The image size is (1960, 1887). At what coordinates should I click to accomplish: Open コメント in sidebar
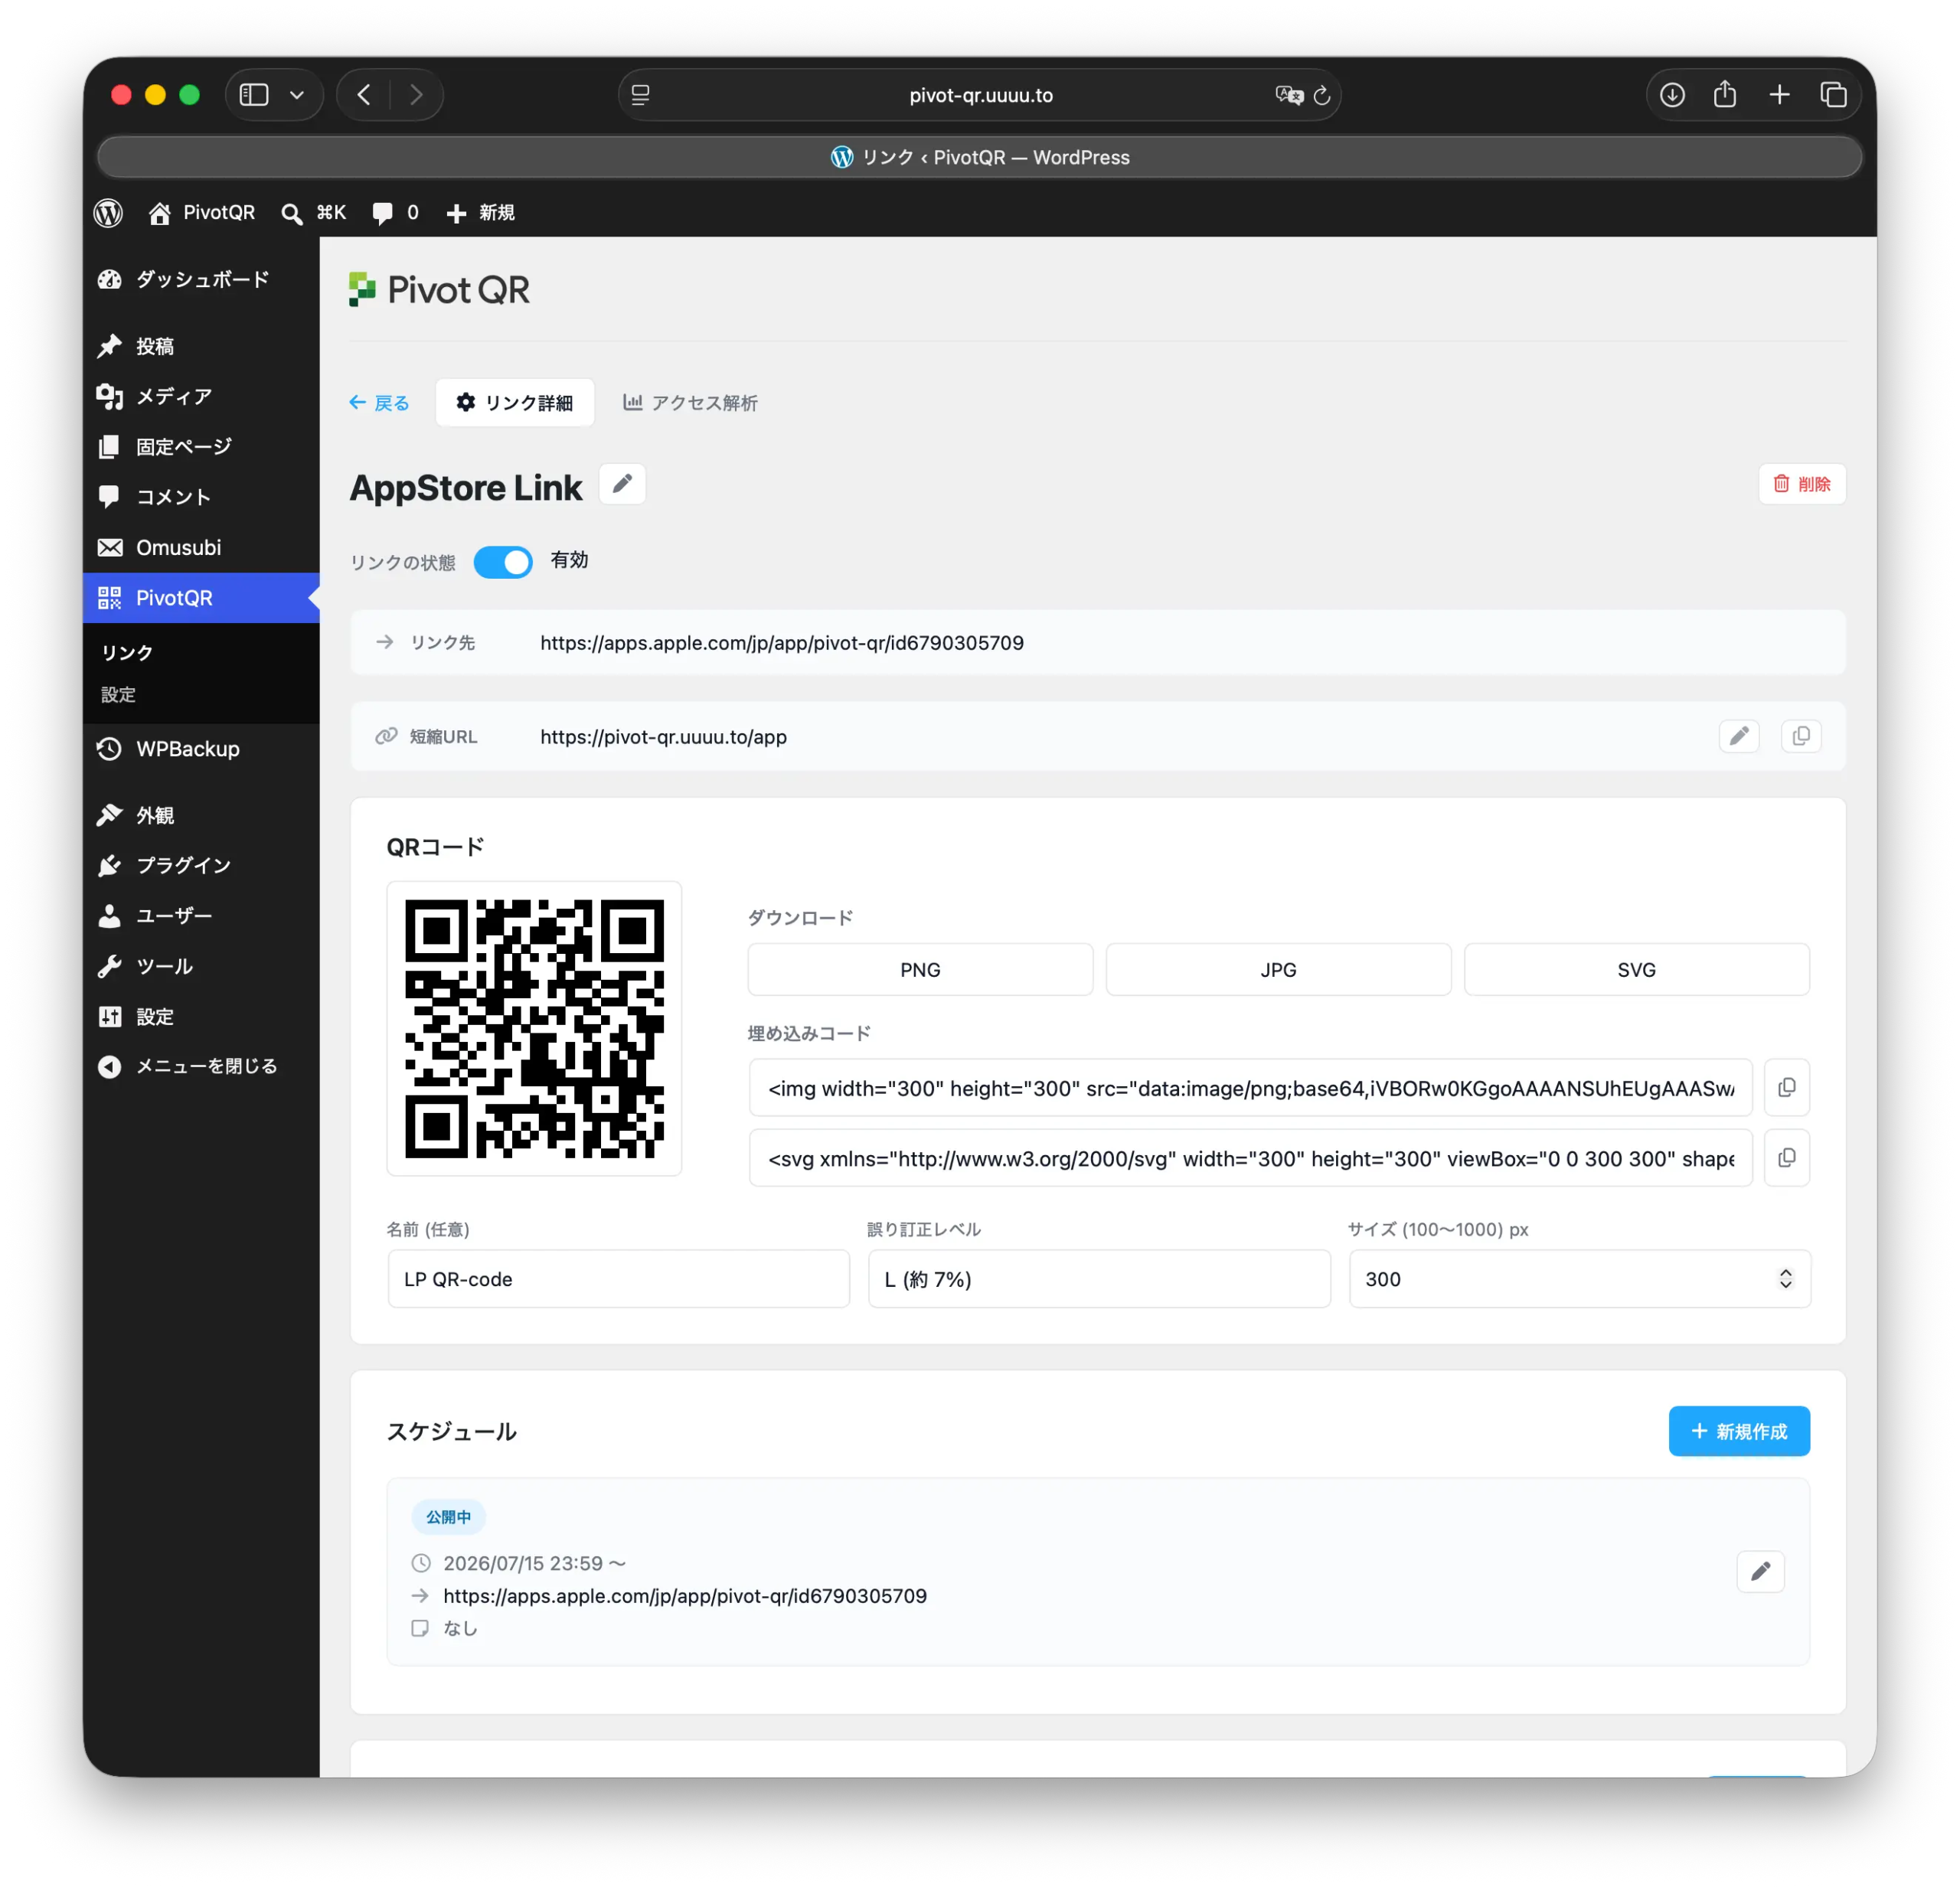point(201,497)
